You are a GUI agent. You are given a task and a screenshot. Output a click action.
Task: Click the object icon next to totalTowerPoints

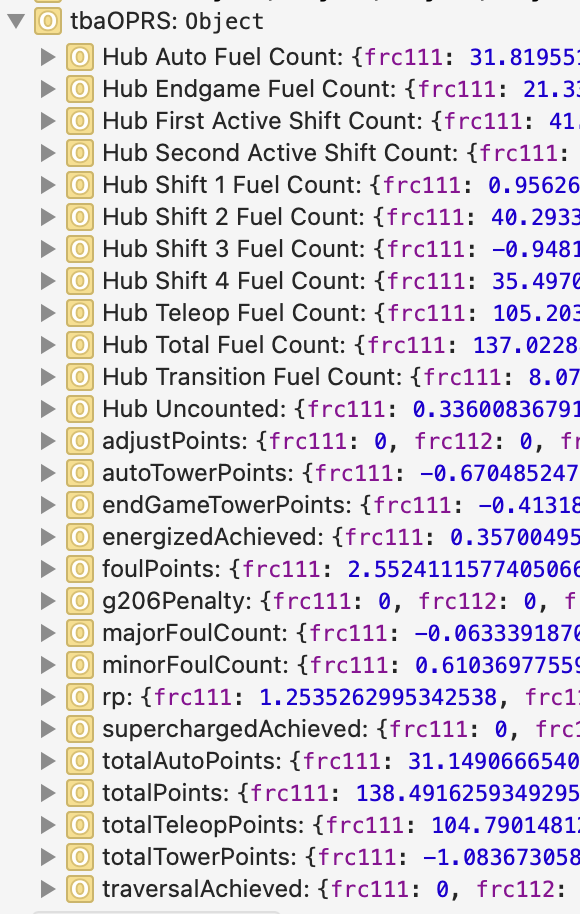(80, 857)
